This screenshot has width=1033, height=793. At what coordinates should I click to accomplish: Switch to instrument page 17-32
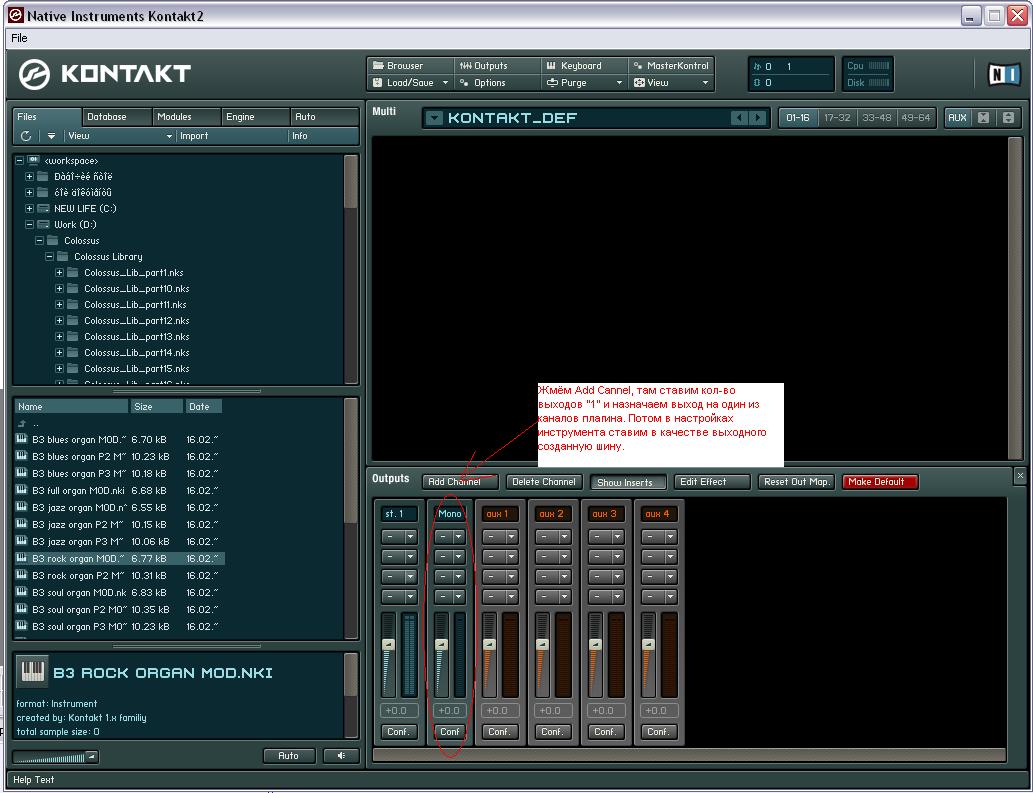click(x=837, y=118)
